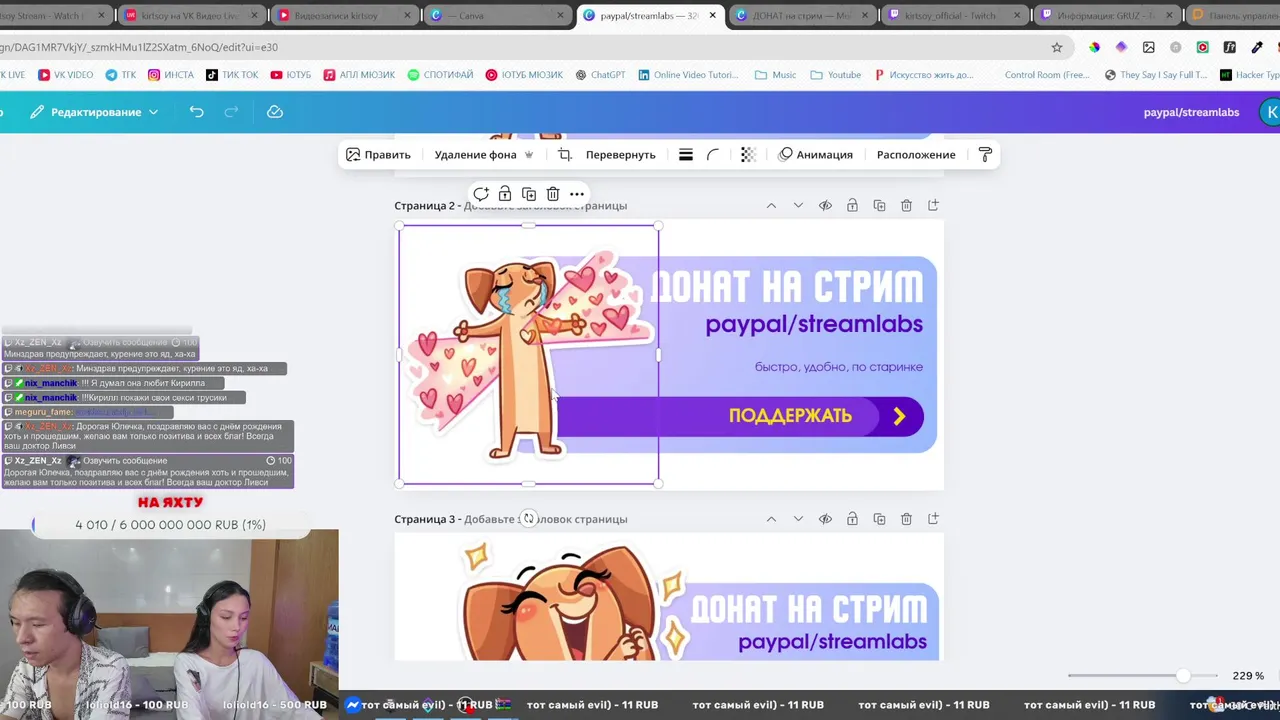The image size is (1280, 720).
Task: Click the 229 % zoom value
Action: [1247, 676]
